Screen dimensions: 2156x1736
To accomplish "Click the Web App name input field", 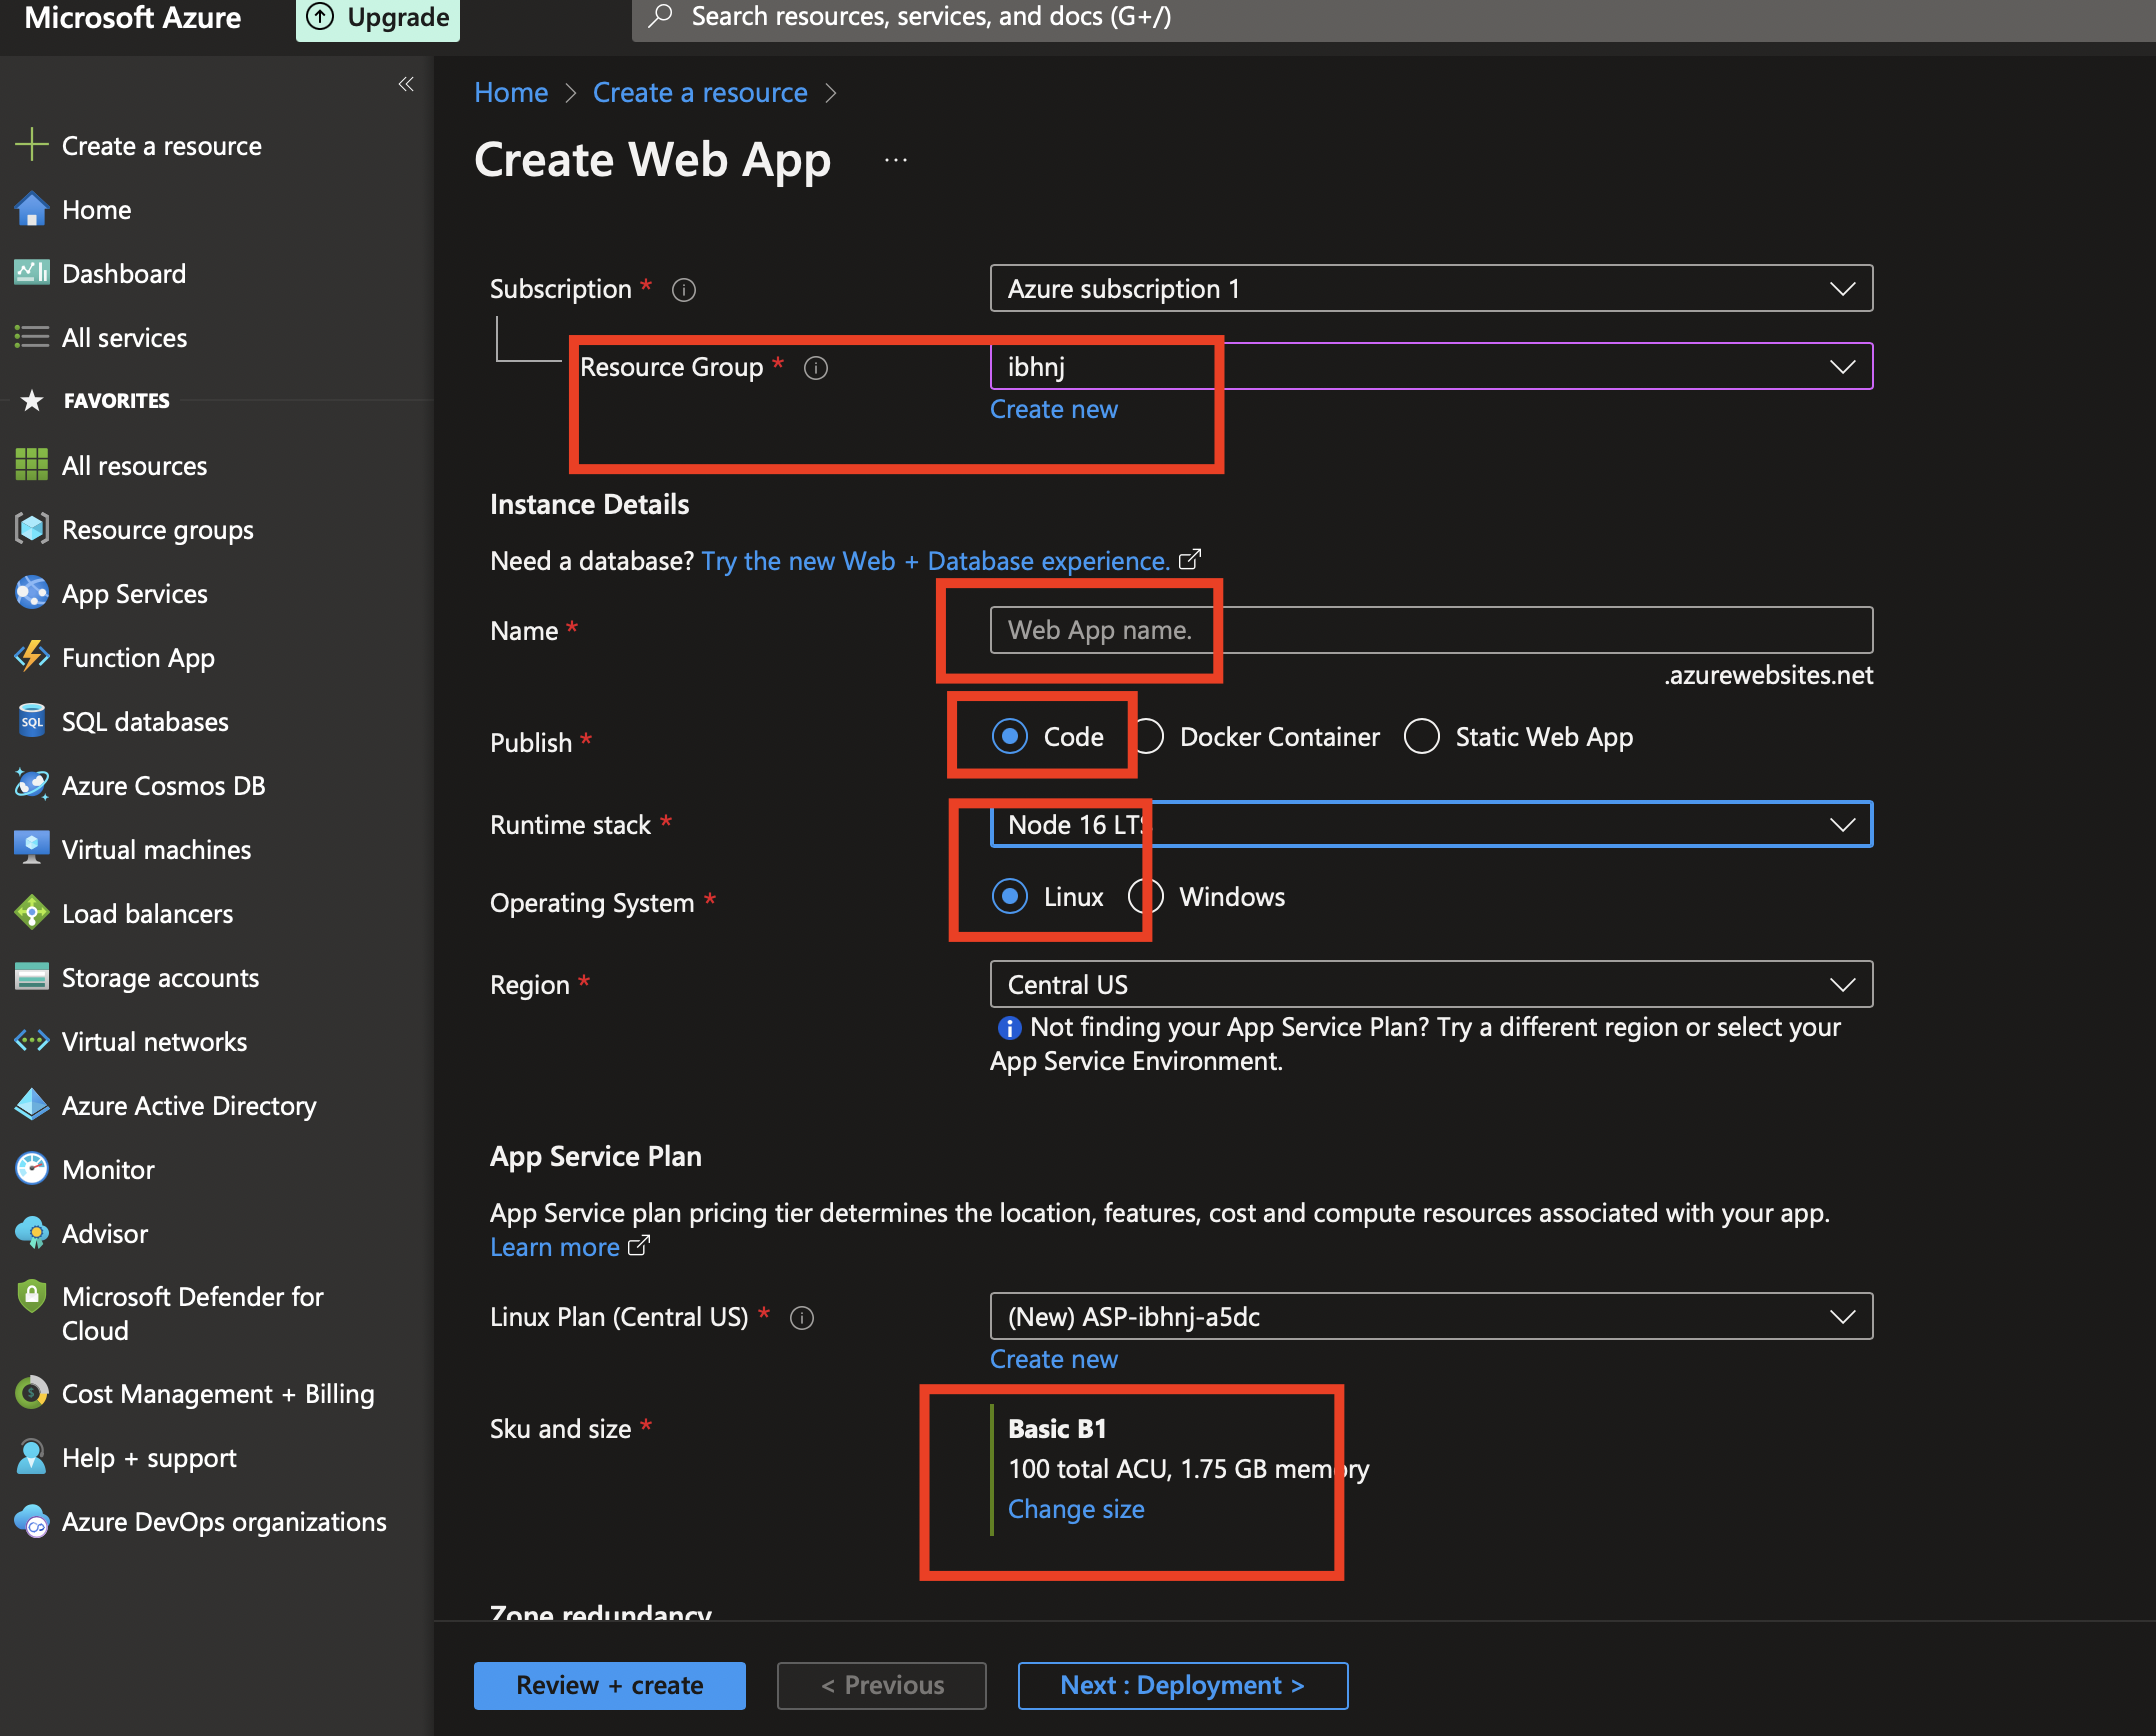I will (1431, 630).
